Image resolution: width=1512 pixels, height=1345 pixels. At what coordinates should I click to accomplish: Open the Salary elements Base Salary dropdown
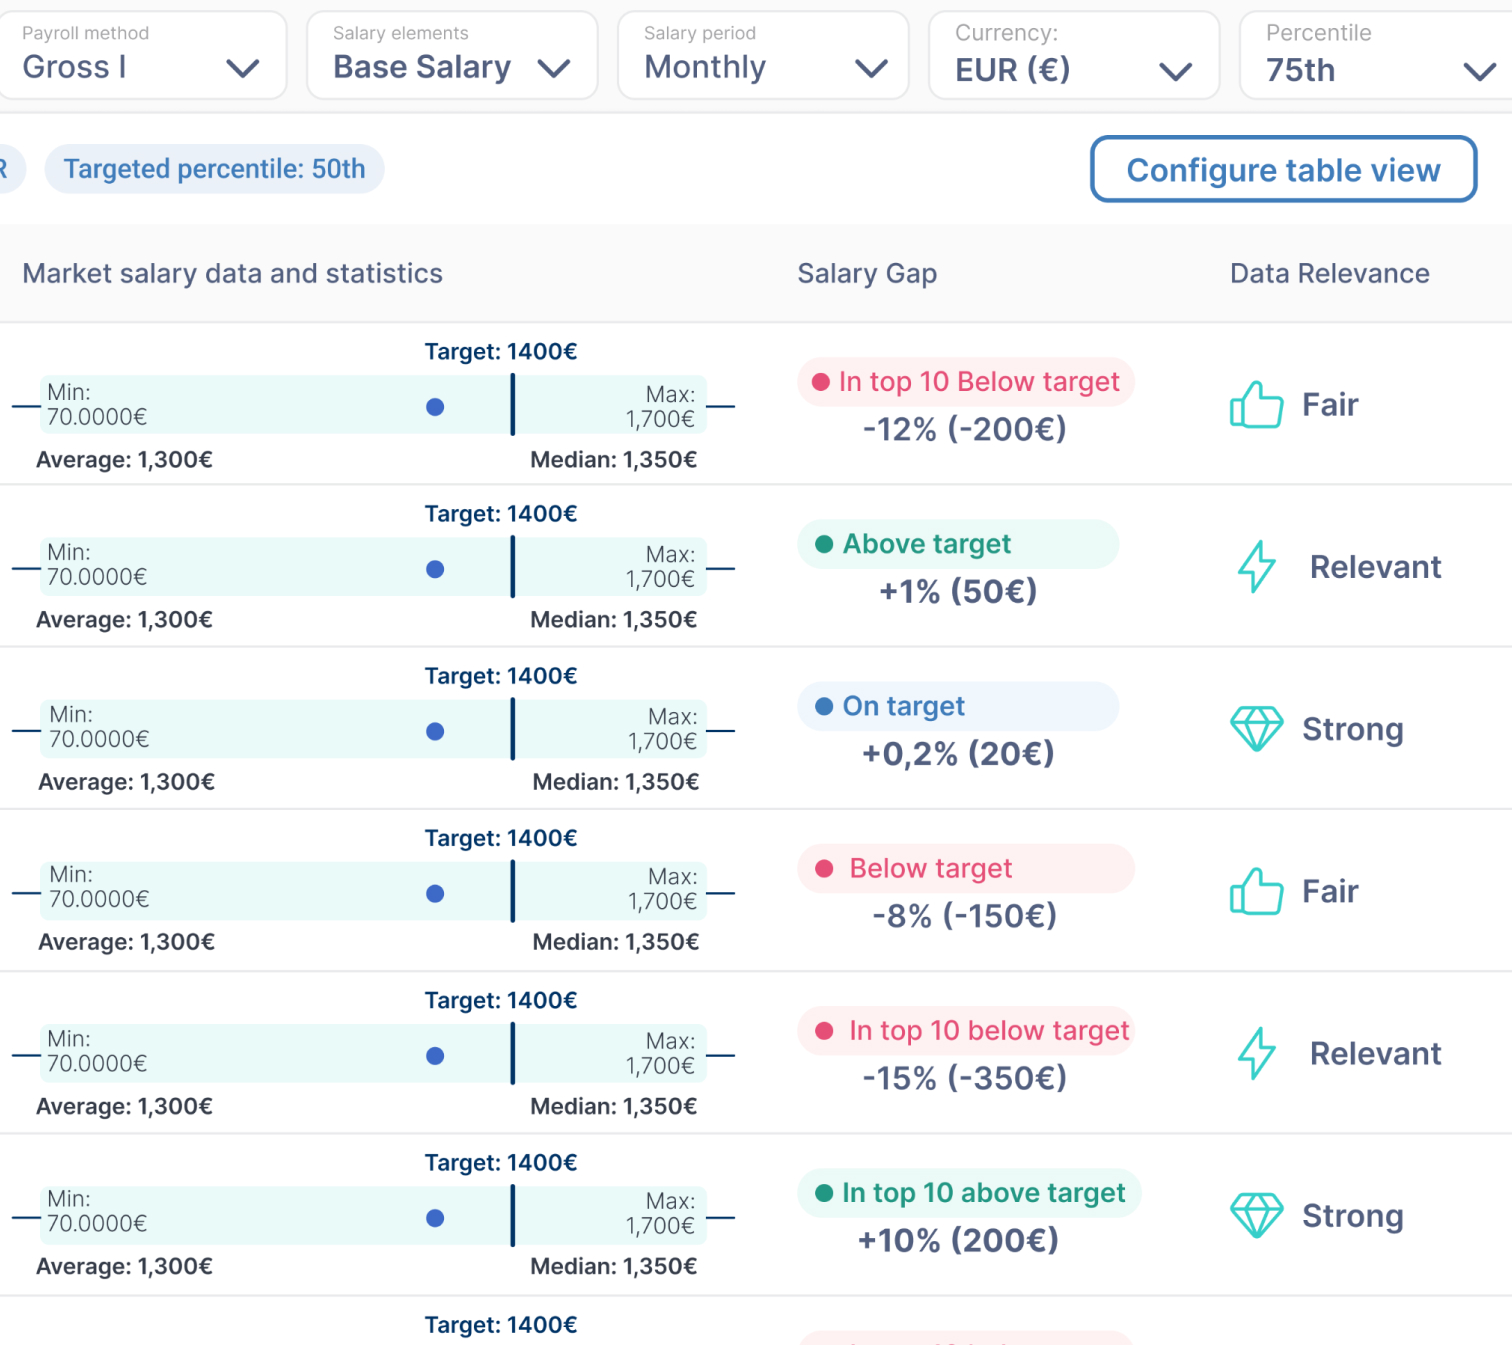click(452, 55)
